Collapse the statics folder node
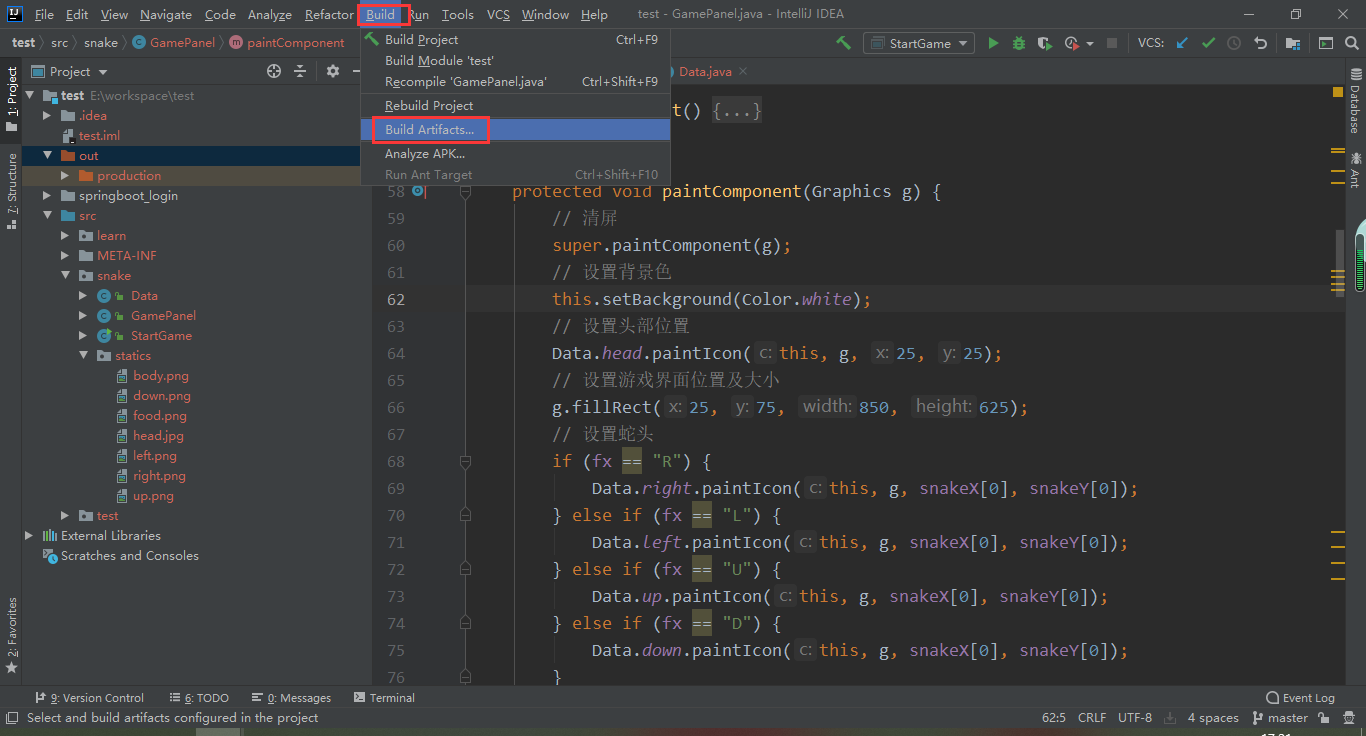Screen dimensions: 1366x736 pos(84,356)
